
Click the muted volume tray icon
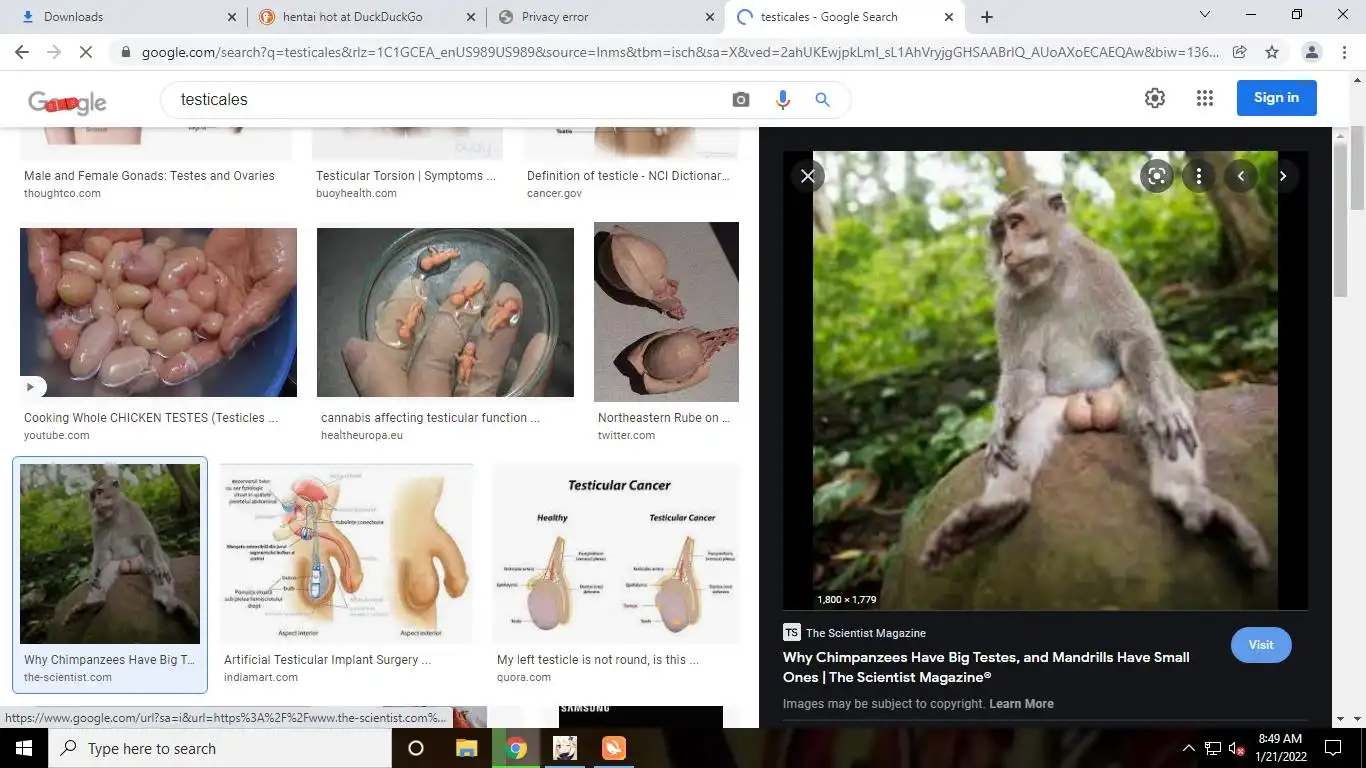[1236, 748]
